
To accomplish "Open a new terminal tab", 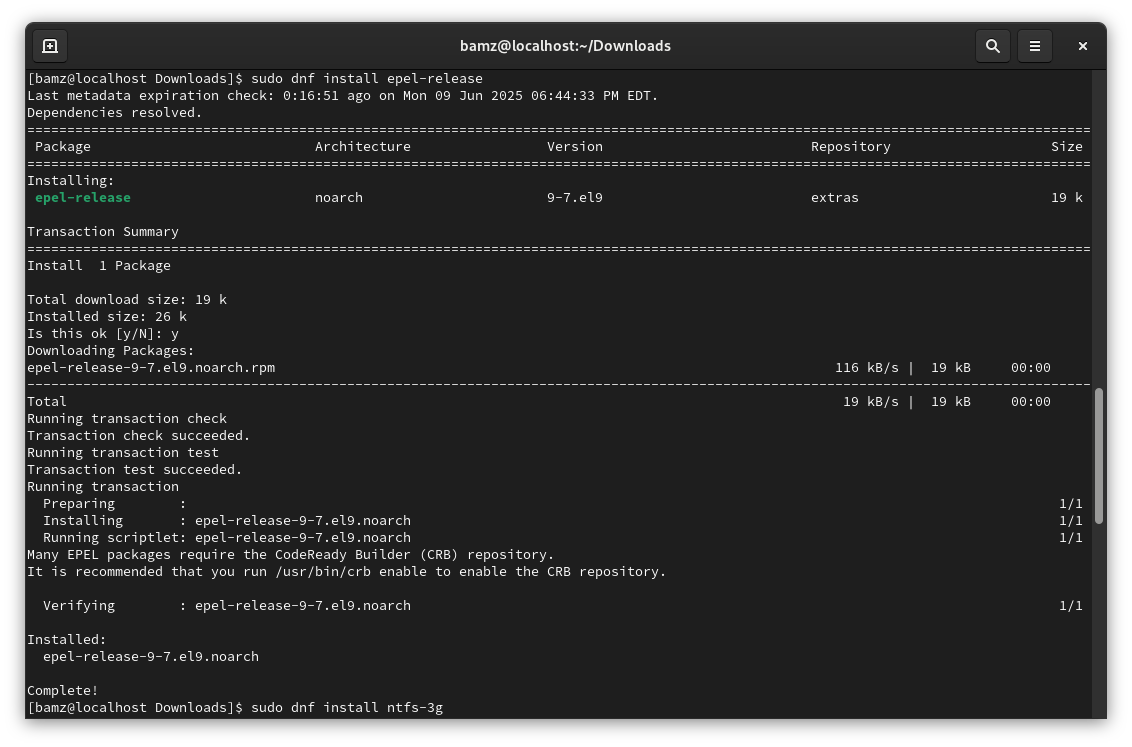I will pos(50,46).
